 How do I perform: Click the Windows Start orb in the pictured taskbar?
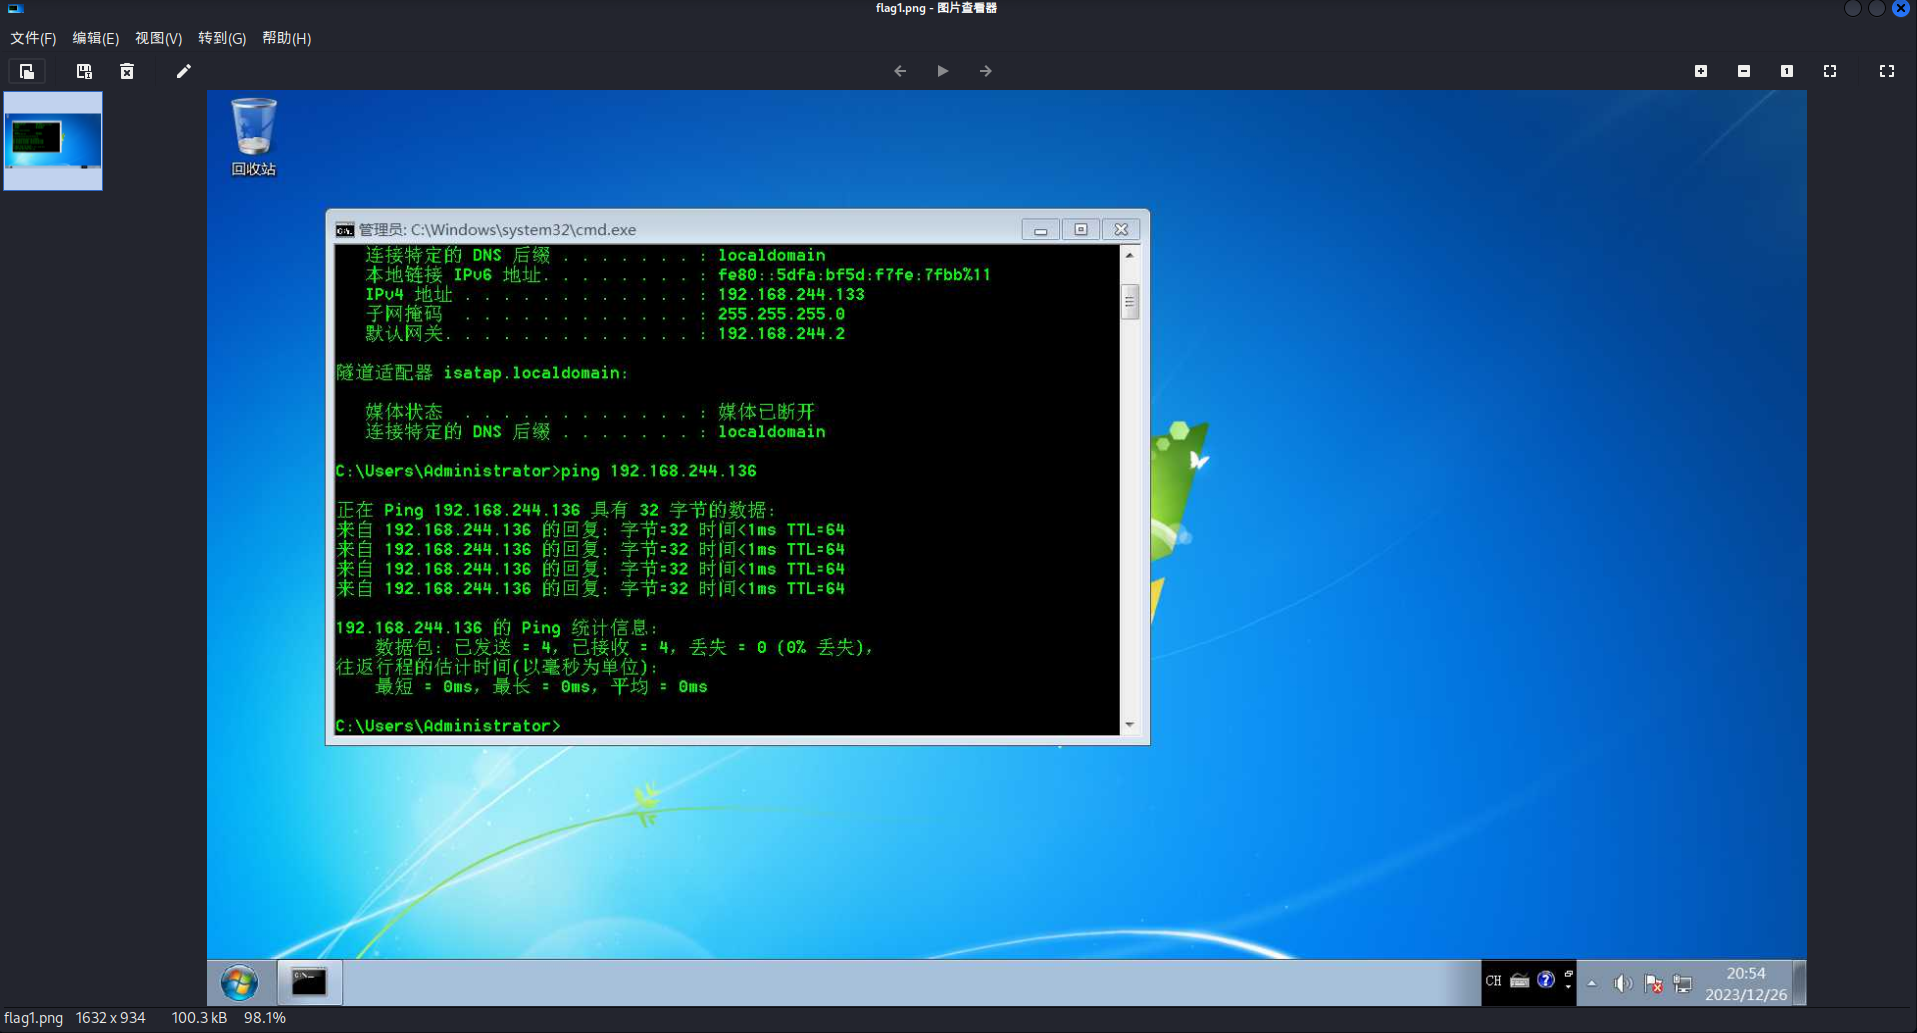(x=239, y=983)
